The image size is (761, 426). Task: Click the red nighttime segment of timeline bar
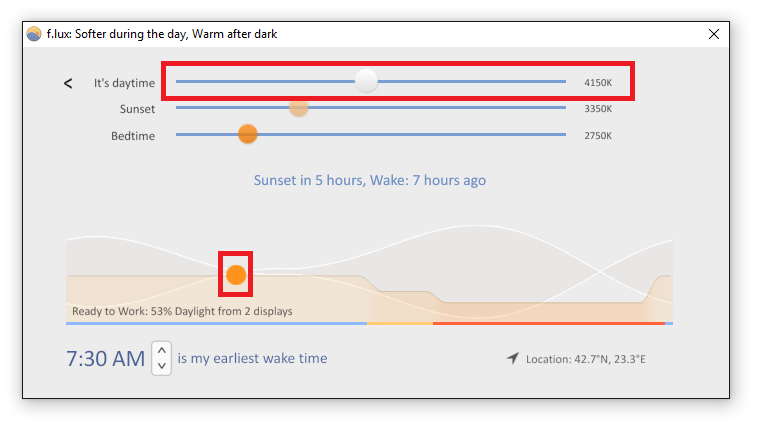(548, 323)
